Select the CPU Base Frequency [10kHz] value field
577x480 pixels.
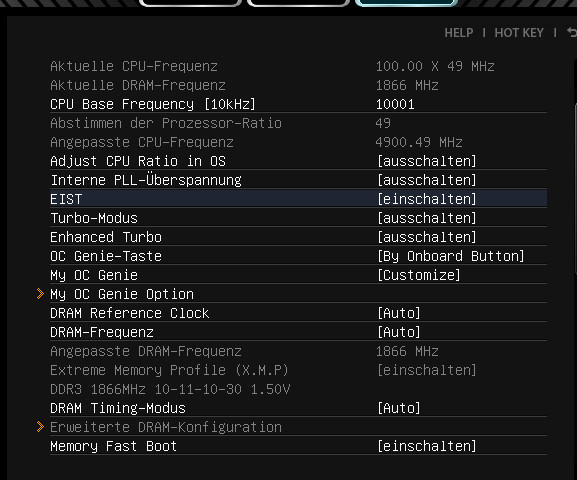tap(395, 104)
